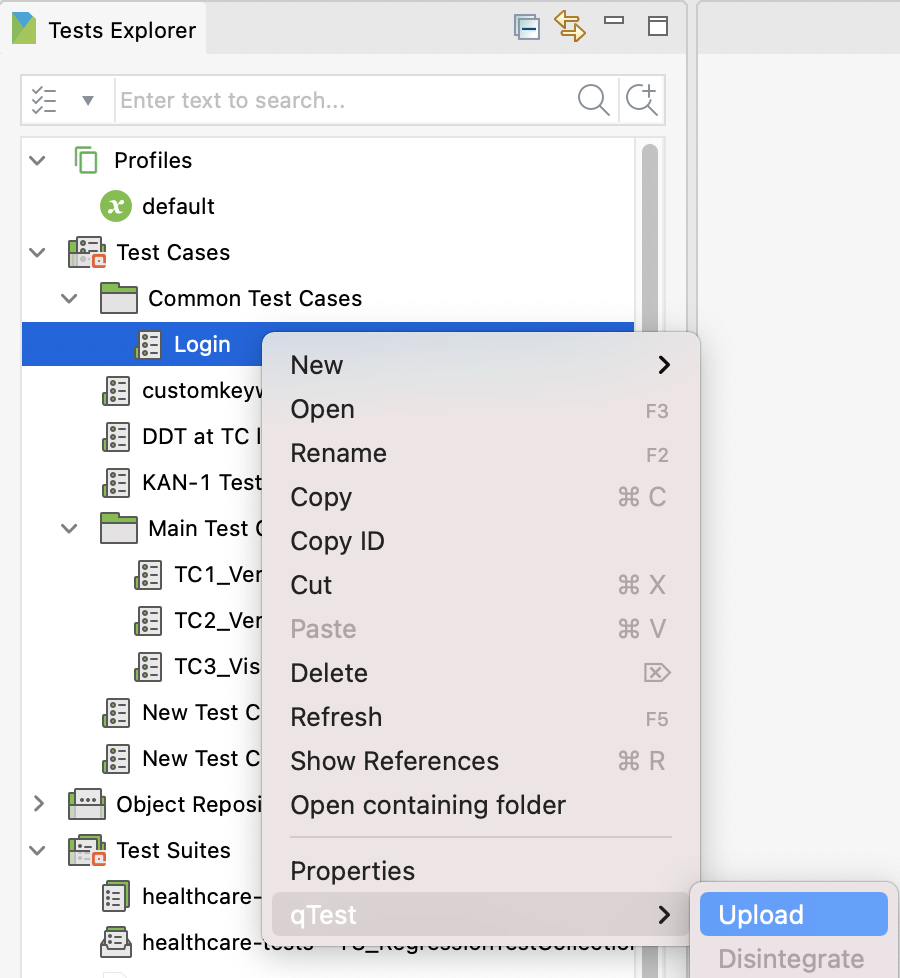Toggle the Link with Editor arrows icon

coord(571,27)
